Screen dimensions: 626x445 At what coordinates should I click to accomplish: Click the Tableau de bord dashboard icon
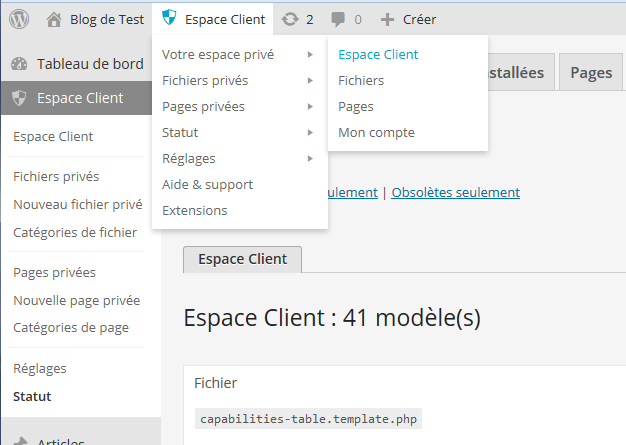(19, 64)
